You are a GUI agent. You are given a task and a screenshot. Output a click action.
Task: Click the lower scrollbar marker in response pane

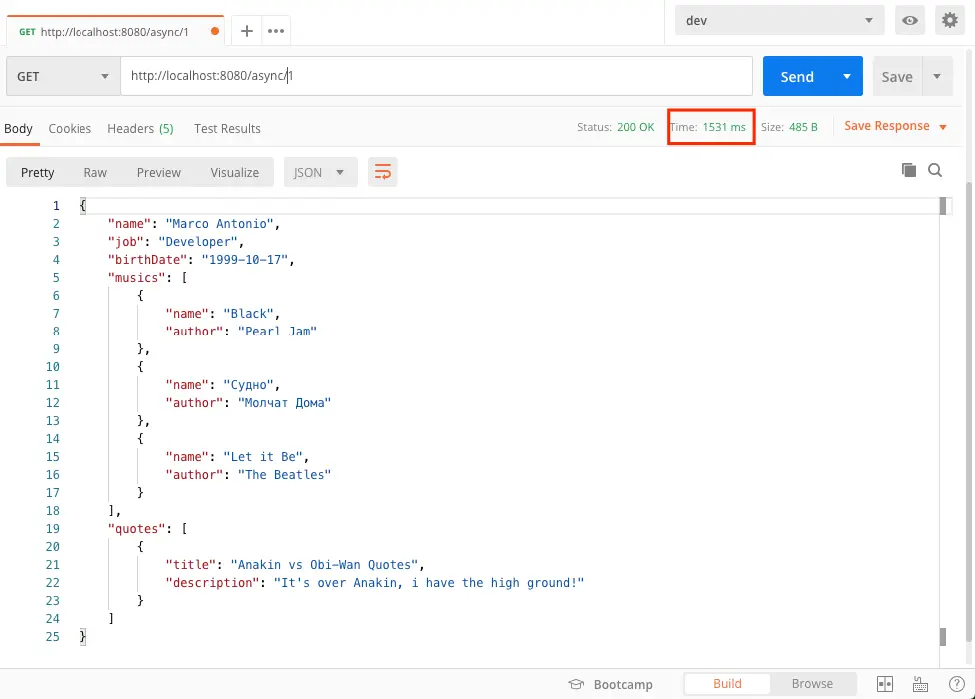click(x=943, y=636)
